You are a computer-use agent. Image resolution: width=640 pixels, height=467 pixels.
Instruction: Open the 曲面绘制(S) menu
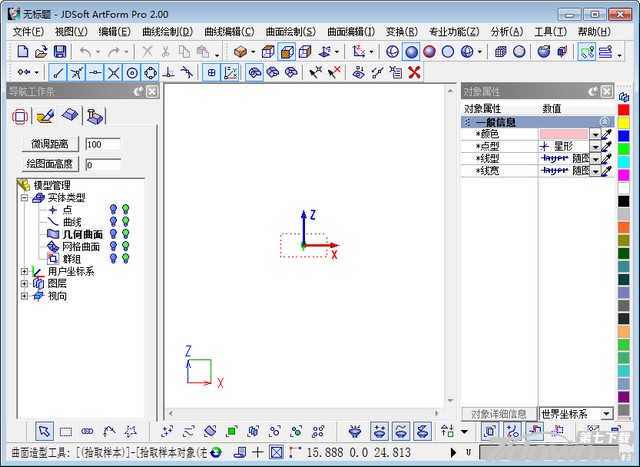pyautogui.click(x=290, y=32)
